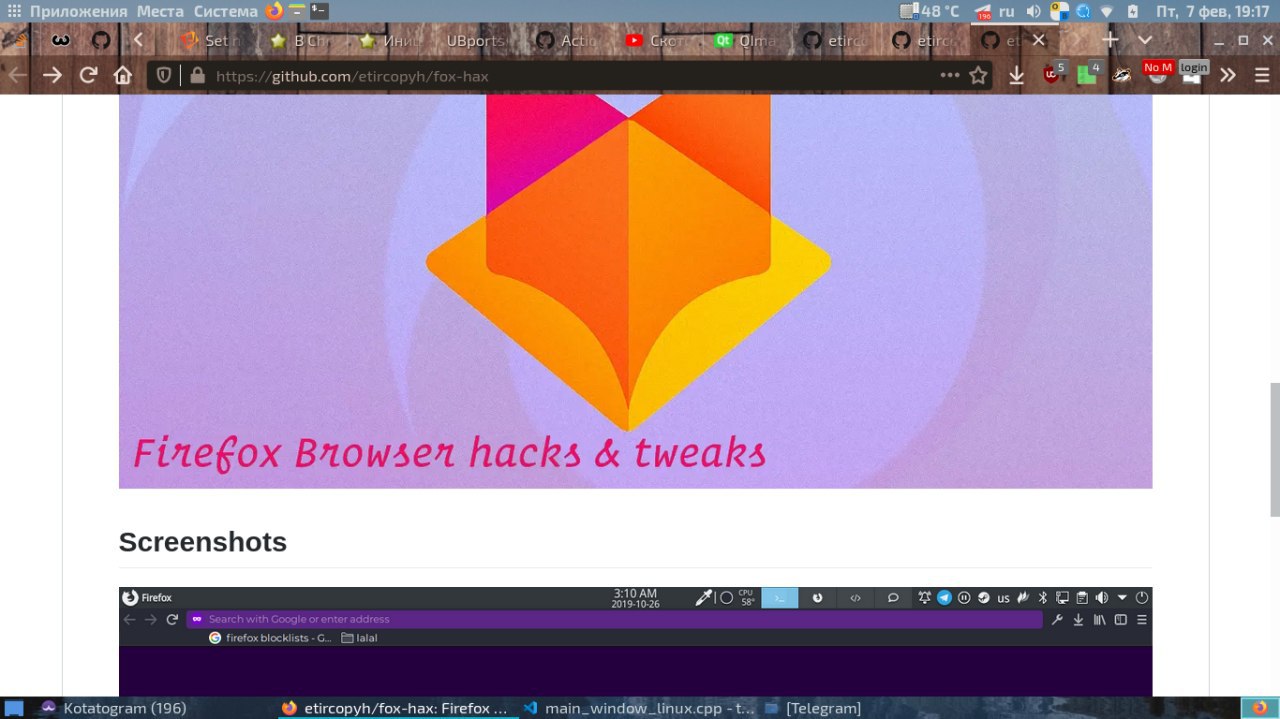Open a new tab with plus button
The image size is (1280, 719).
click(x=1110, y=40)
